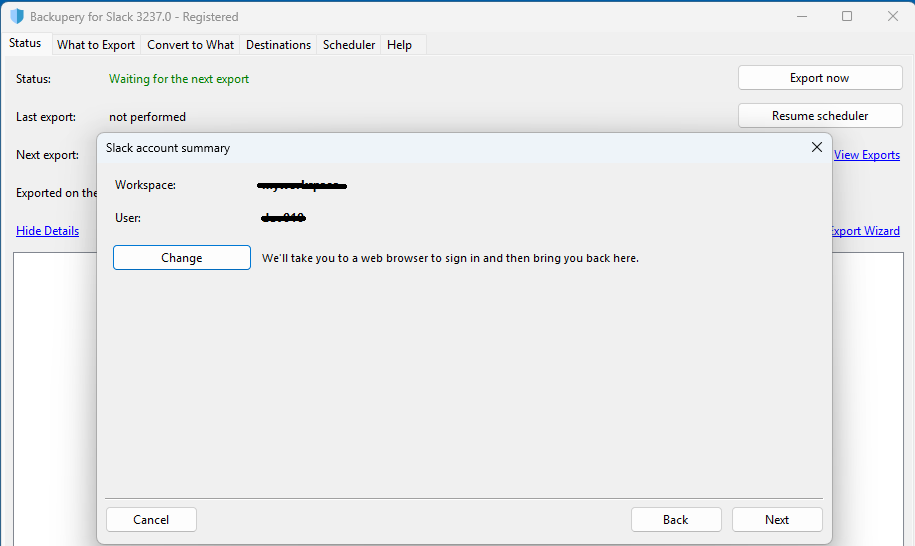Click Resume scheduler button

pyautogui.click(x=820, y=116)
